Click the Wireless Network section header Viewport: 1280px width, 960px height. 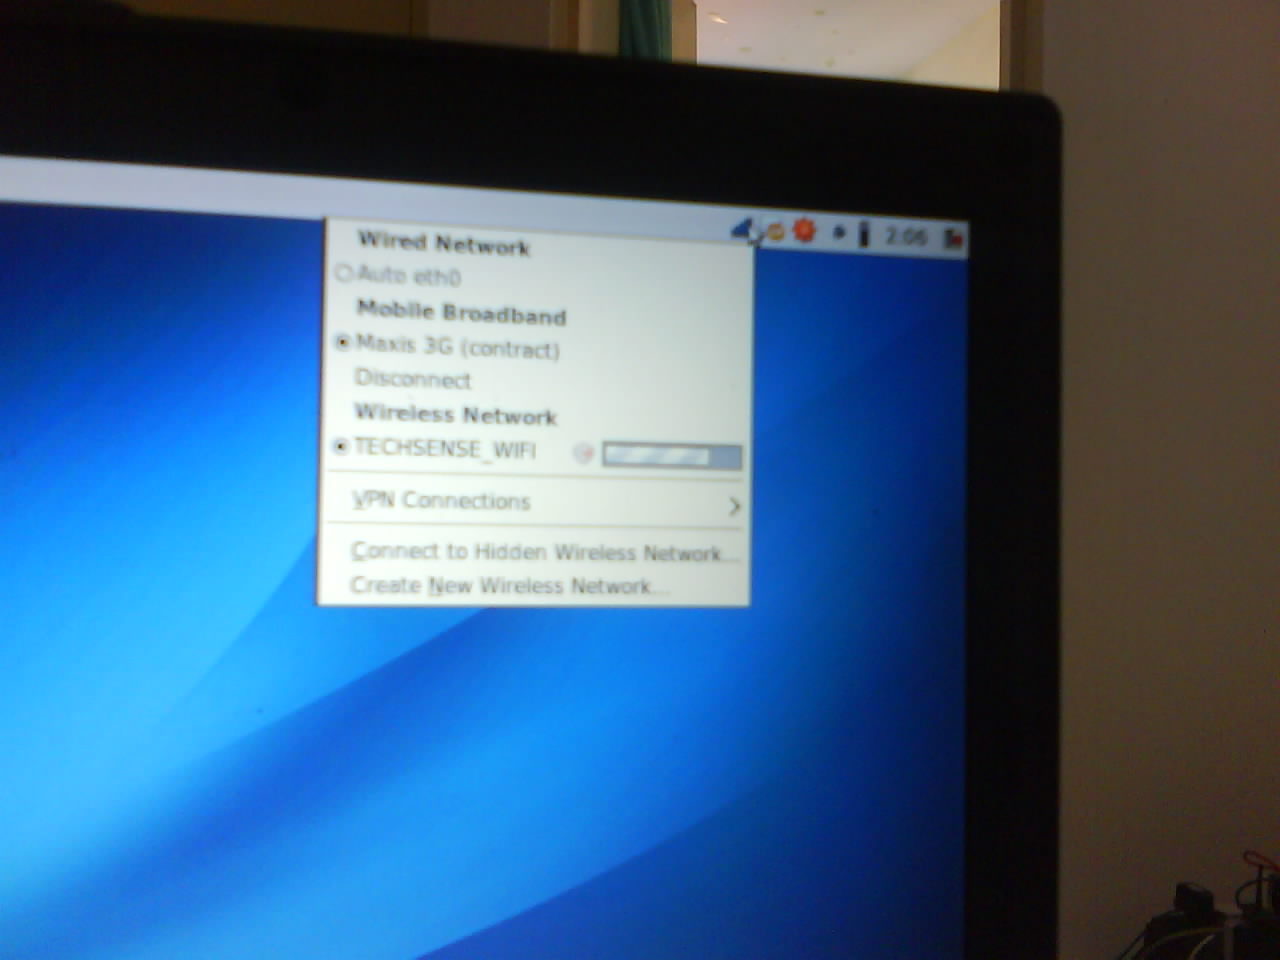[x=455, y=414]
